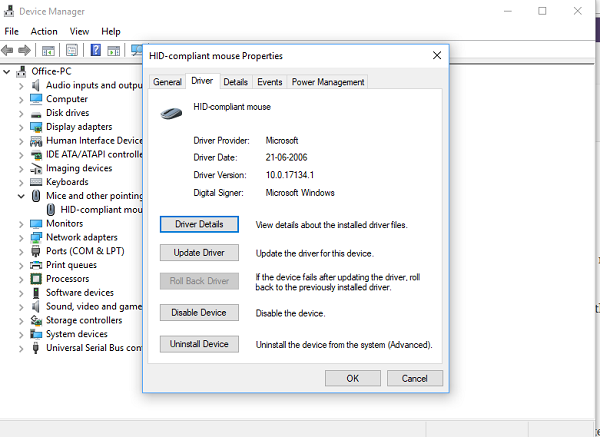Switch to the Details tab

[x=235, y=82]
